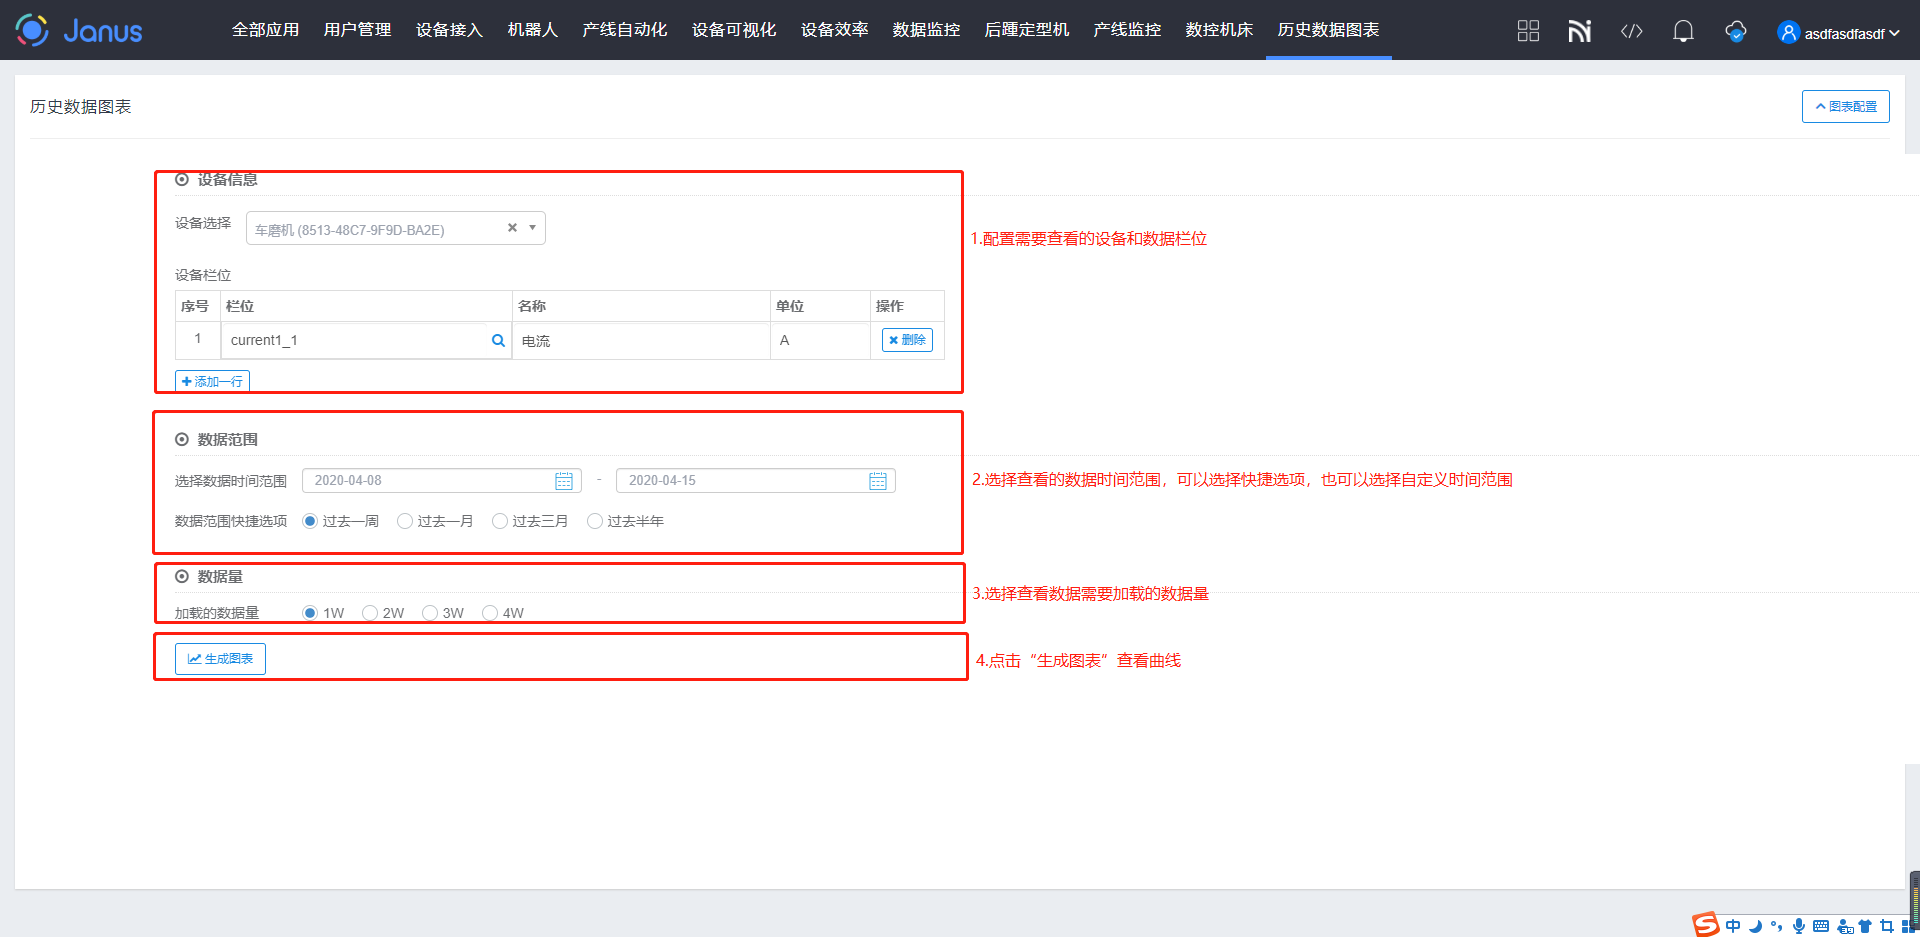Click the user avatar icon
1920x937 pixels.
pyautogui.click(x=1788, y=32)
